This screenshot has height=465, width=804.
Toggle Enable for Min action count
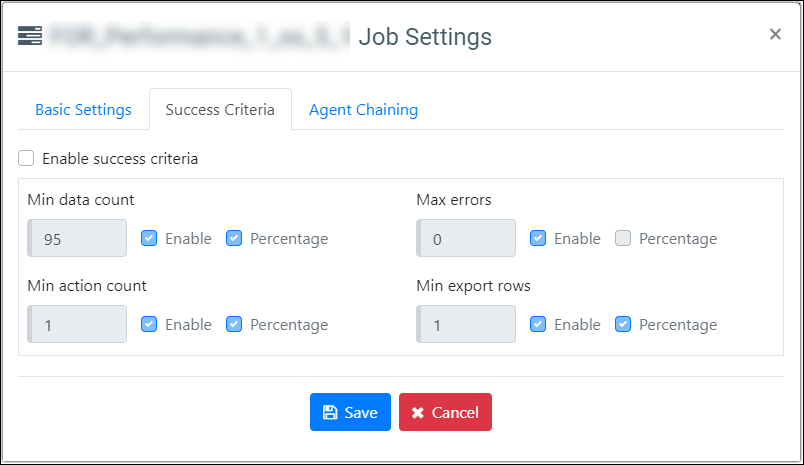[149, 324]
